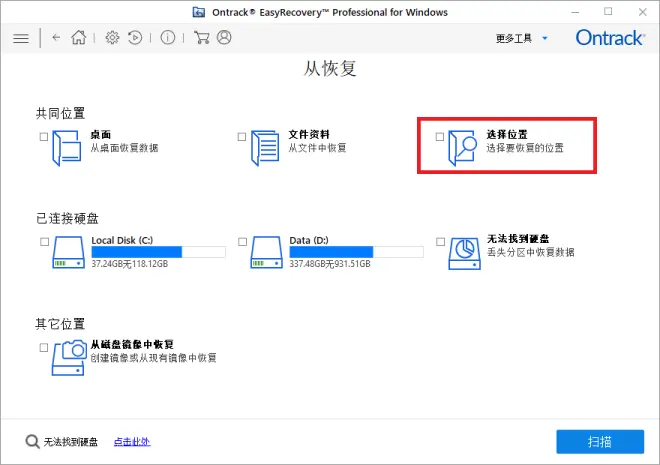Click the 337.48GB无931.51GB size text
The height and width of the screenshot is (465, 660).
(330, 264)
